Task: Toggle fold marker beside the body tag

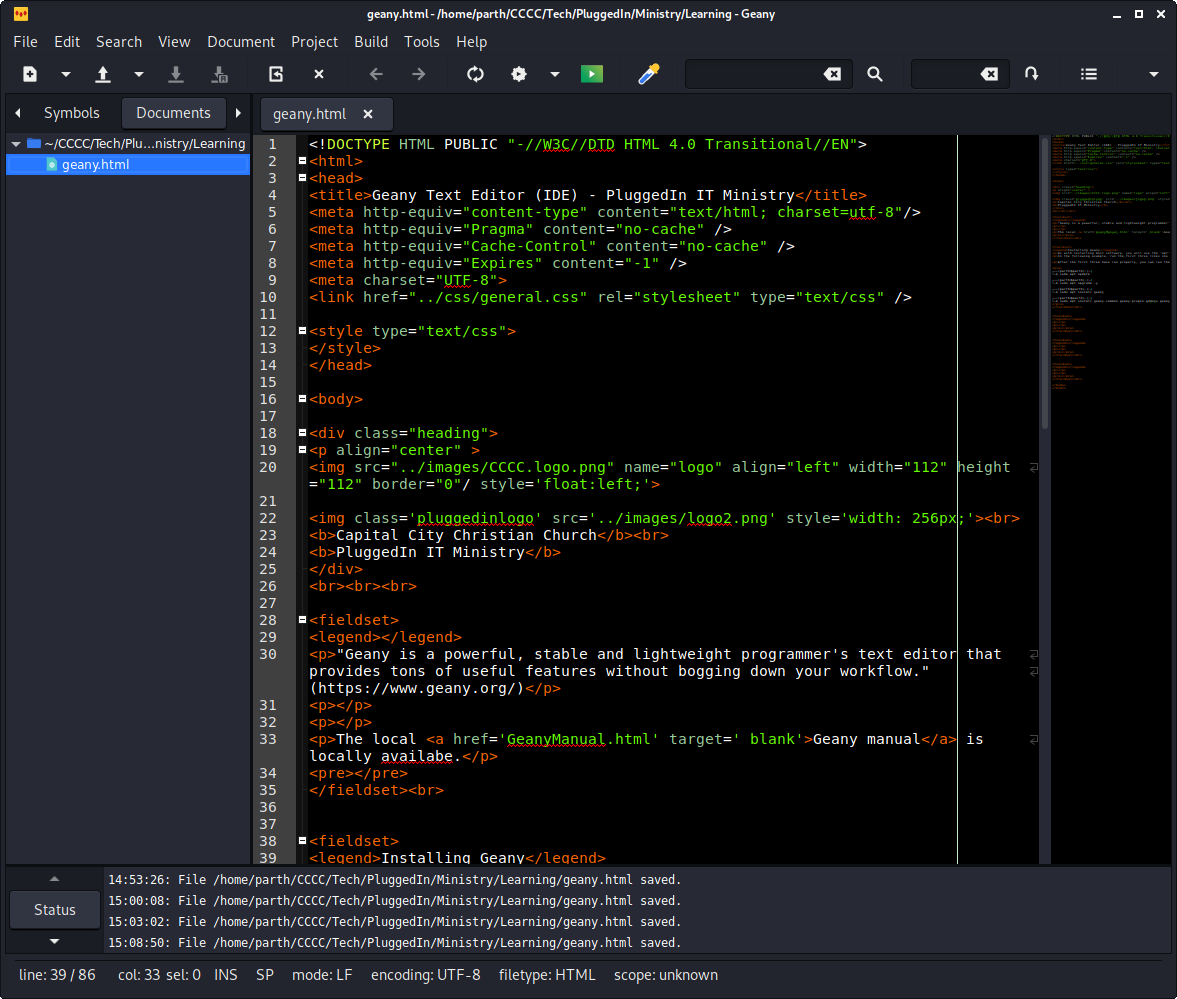Action: (302, 399)
